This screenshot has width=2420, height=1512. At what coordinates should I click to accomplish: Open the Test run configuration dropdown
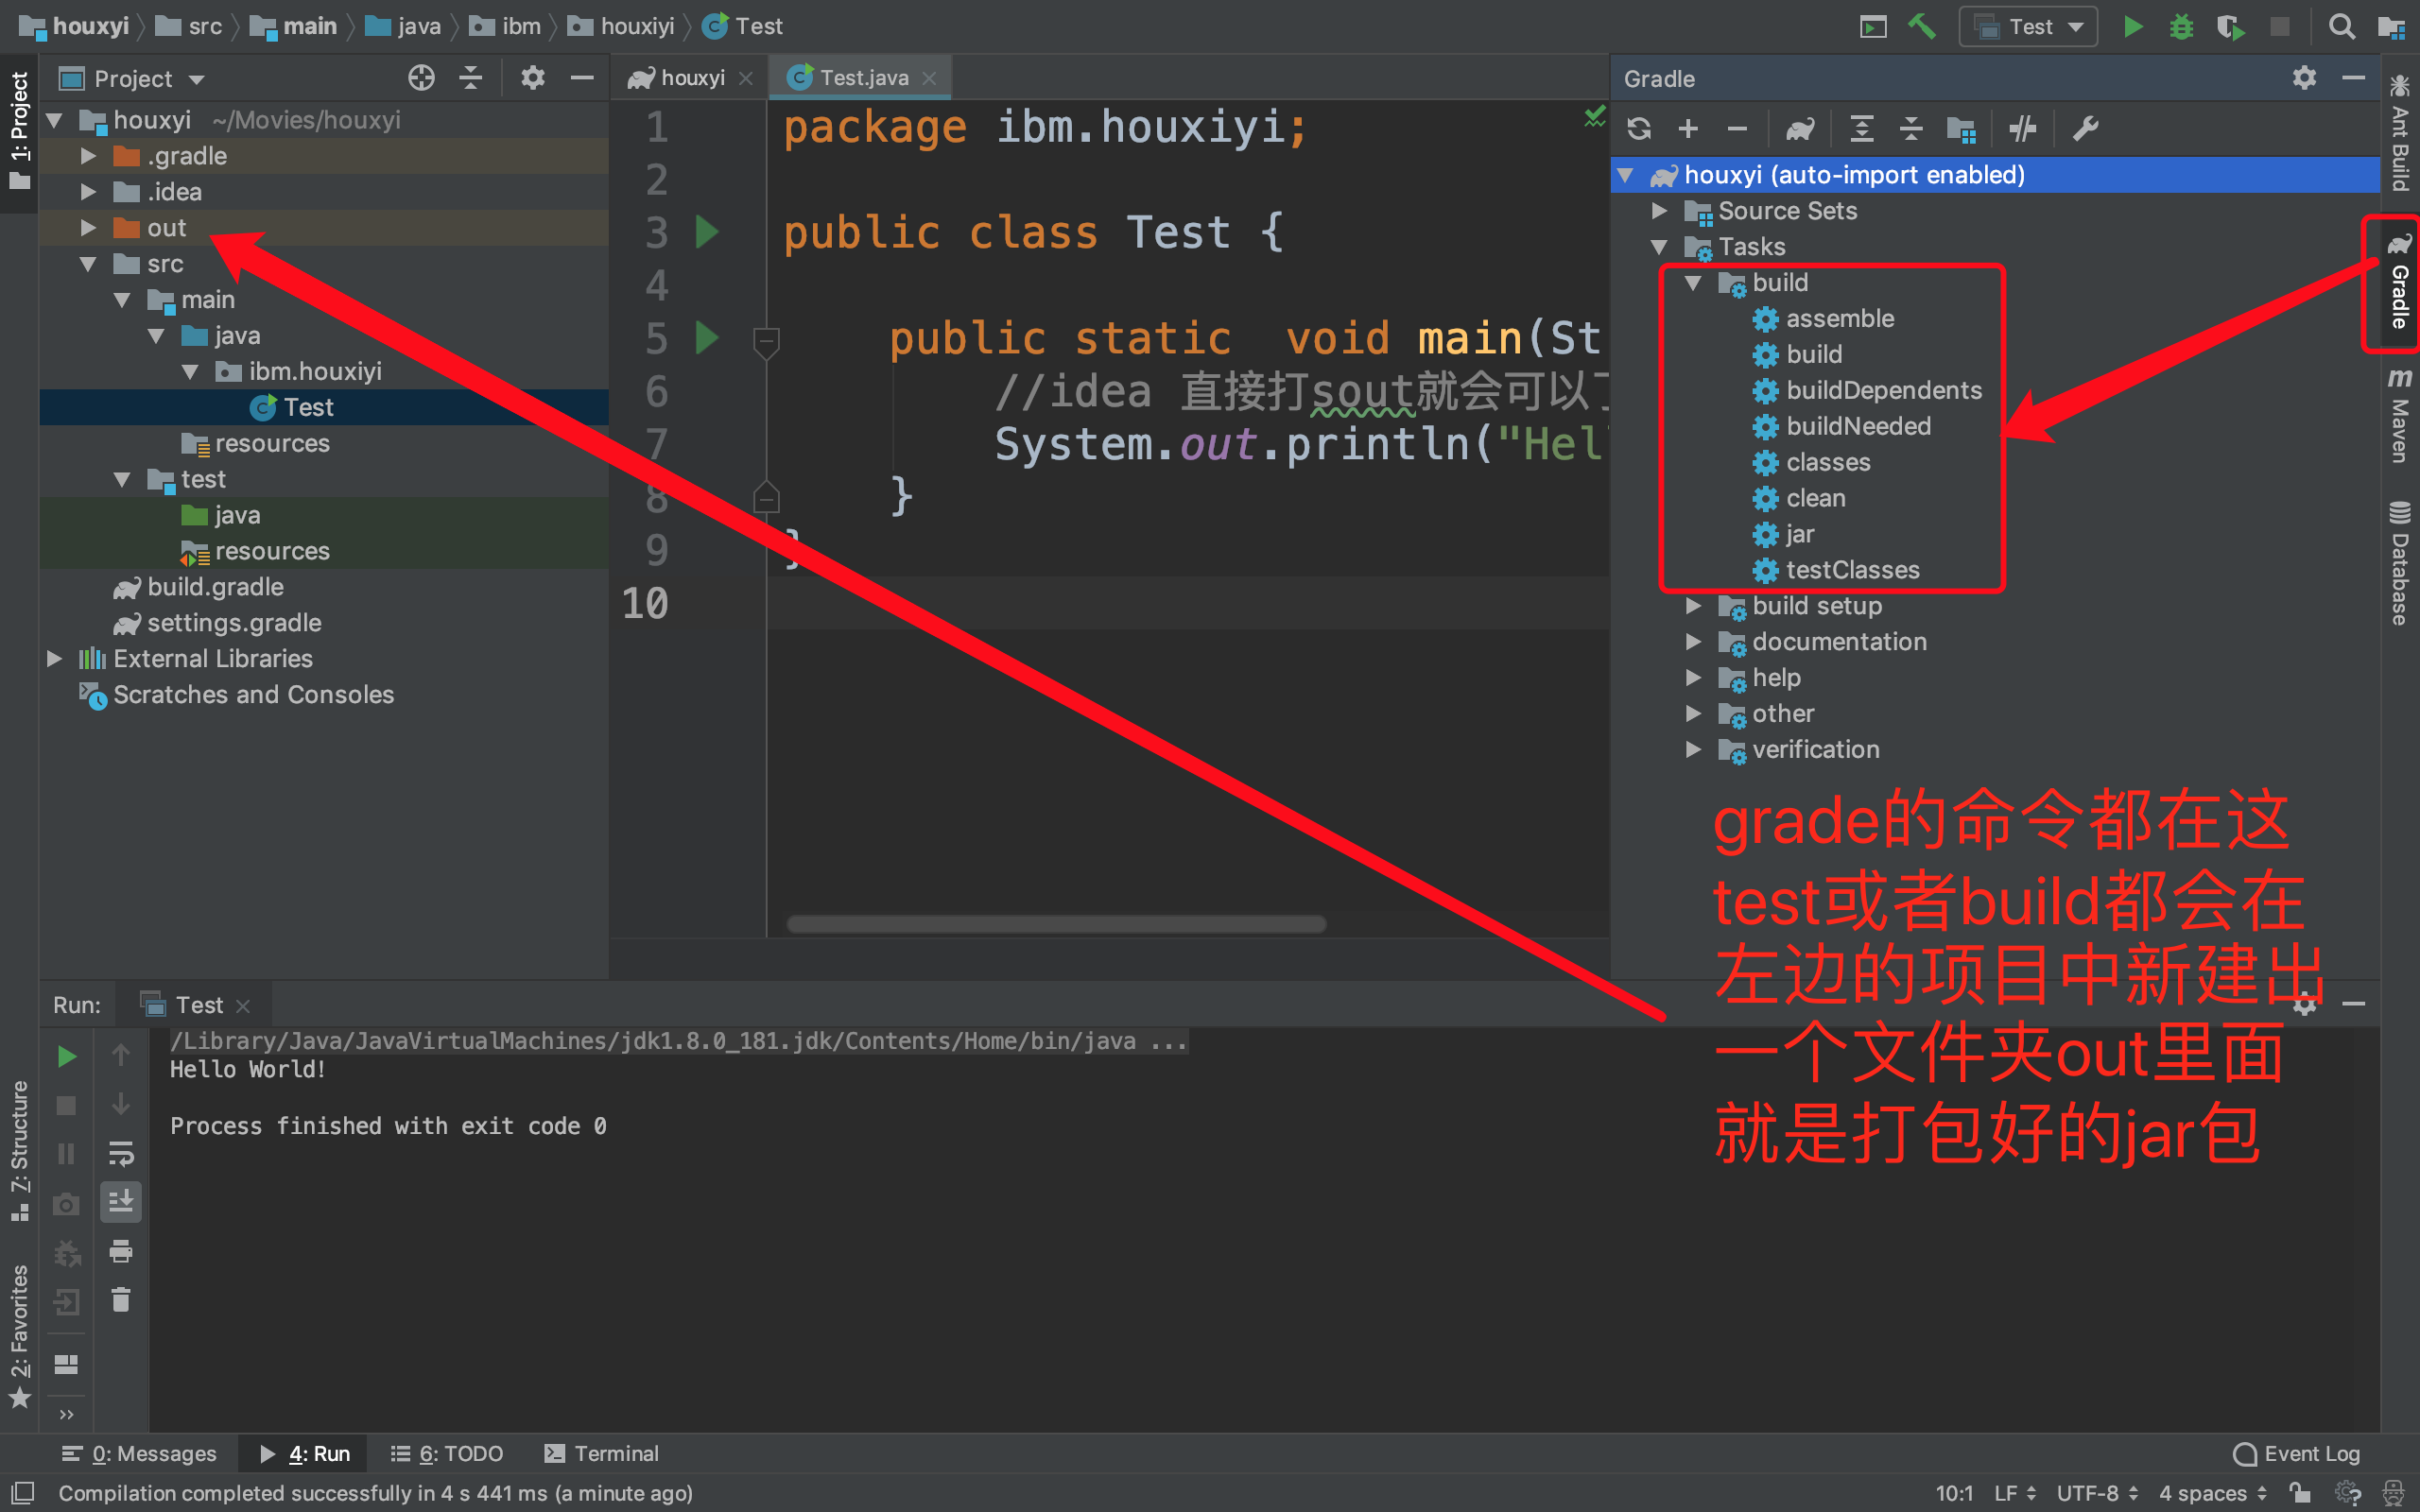[x=2029, y=27]
